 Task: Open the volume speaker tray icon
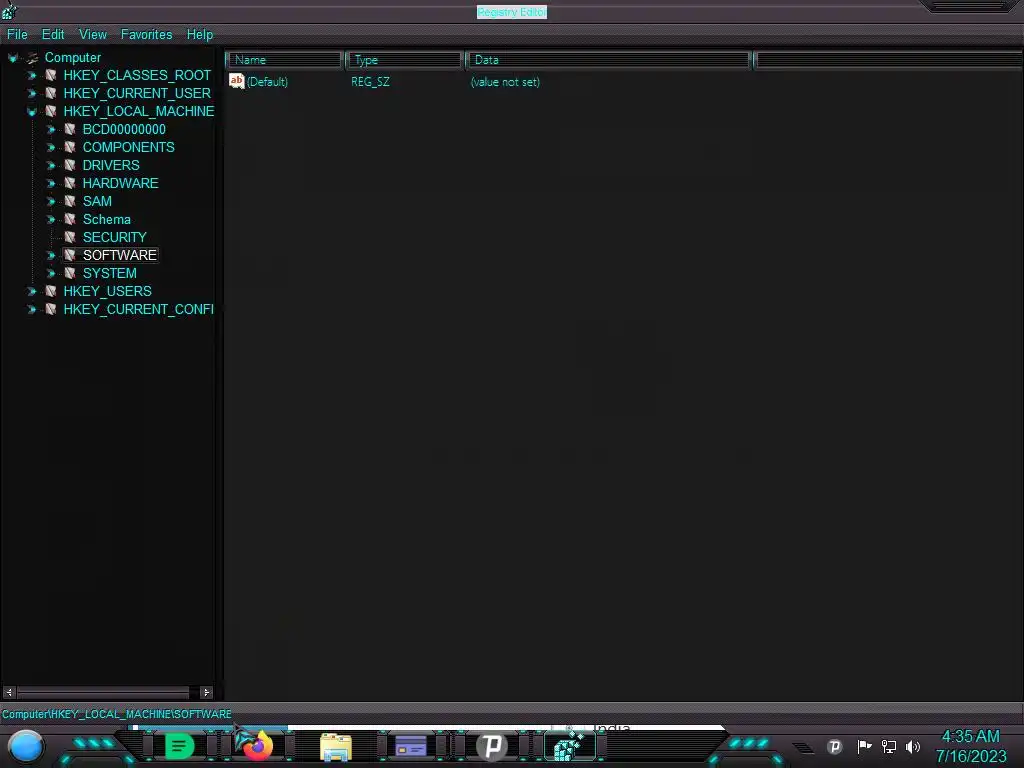(913, 746)
